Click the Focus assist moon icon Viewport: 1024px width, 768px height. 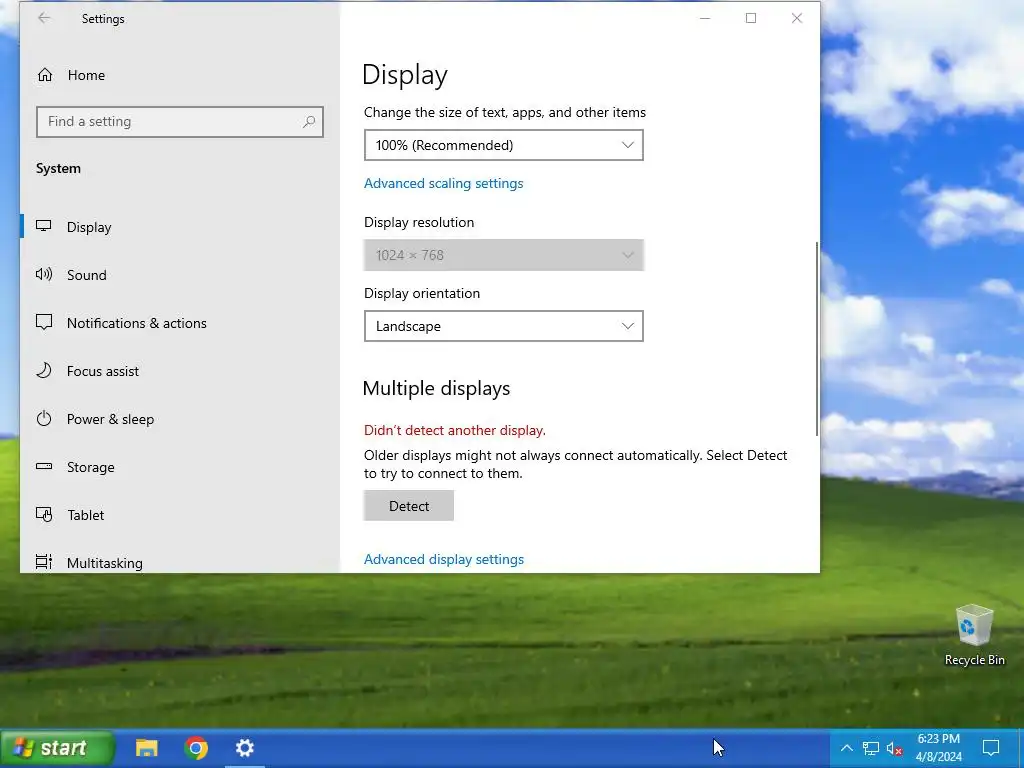44,370
